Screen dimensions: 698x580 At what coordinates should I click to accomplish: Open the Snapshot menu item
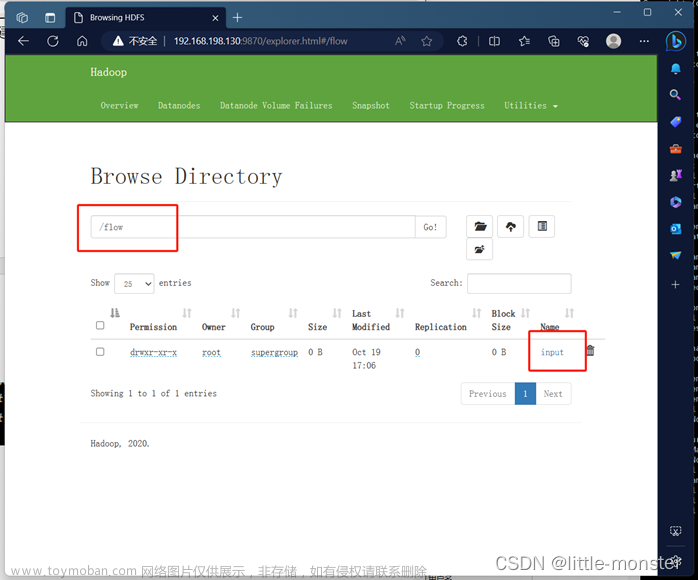371,105
